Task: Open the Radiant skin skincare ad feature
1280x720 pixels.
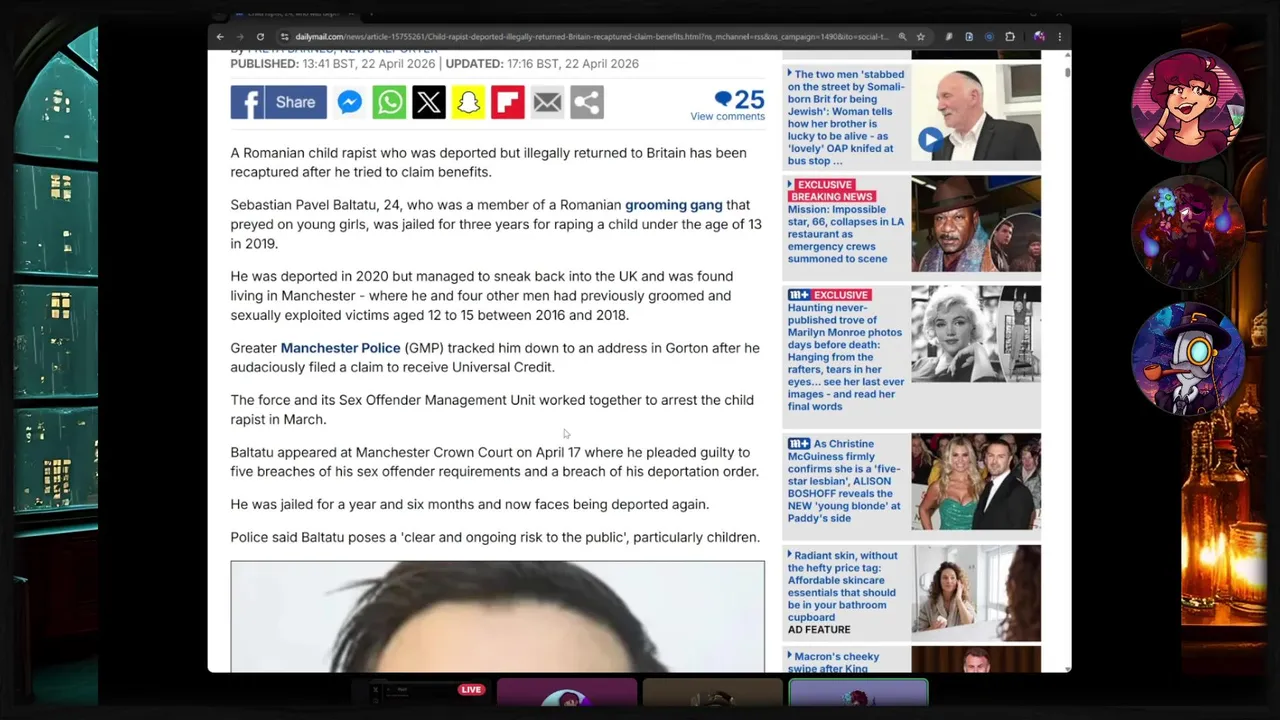Action: pos(843,586)
